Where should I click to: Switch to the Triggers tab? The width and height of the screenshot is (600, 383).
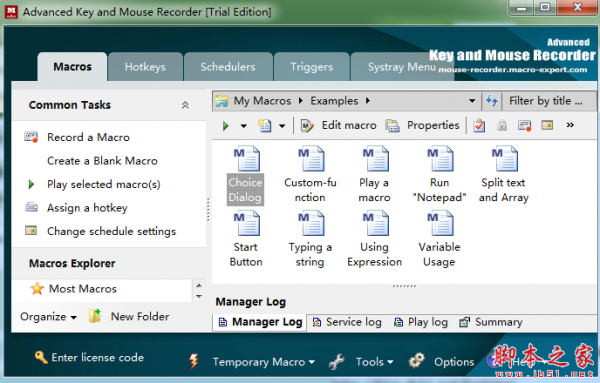[311, 67]
